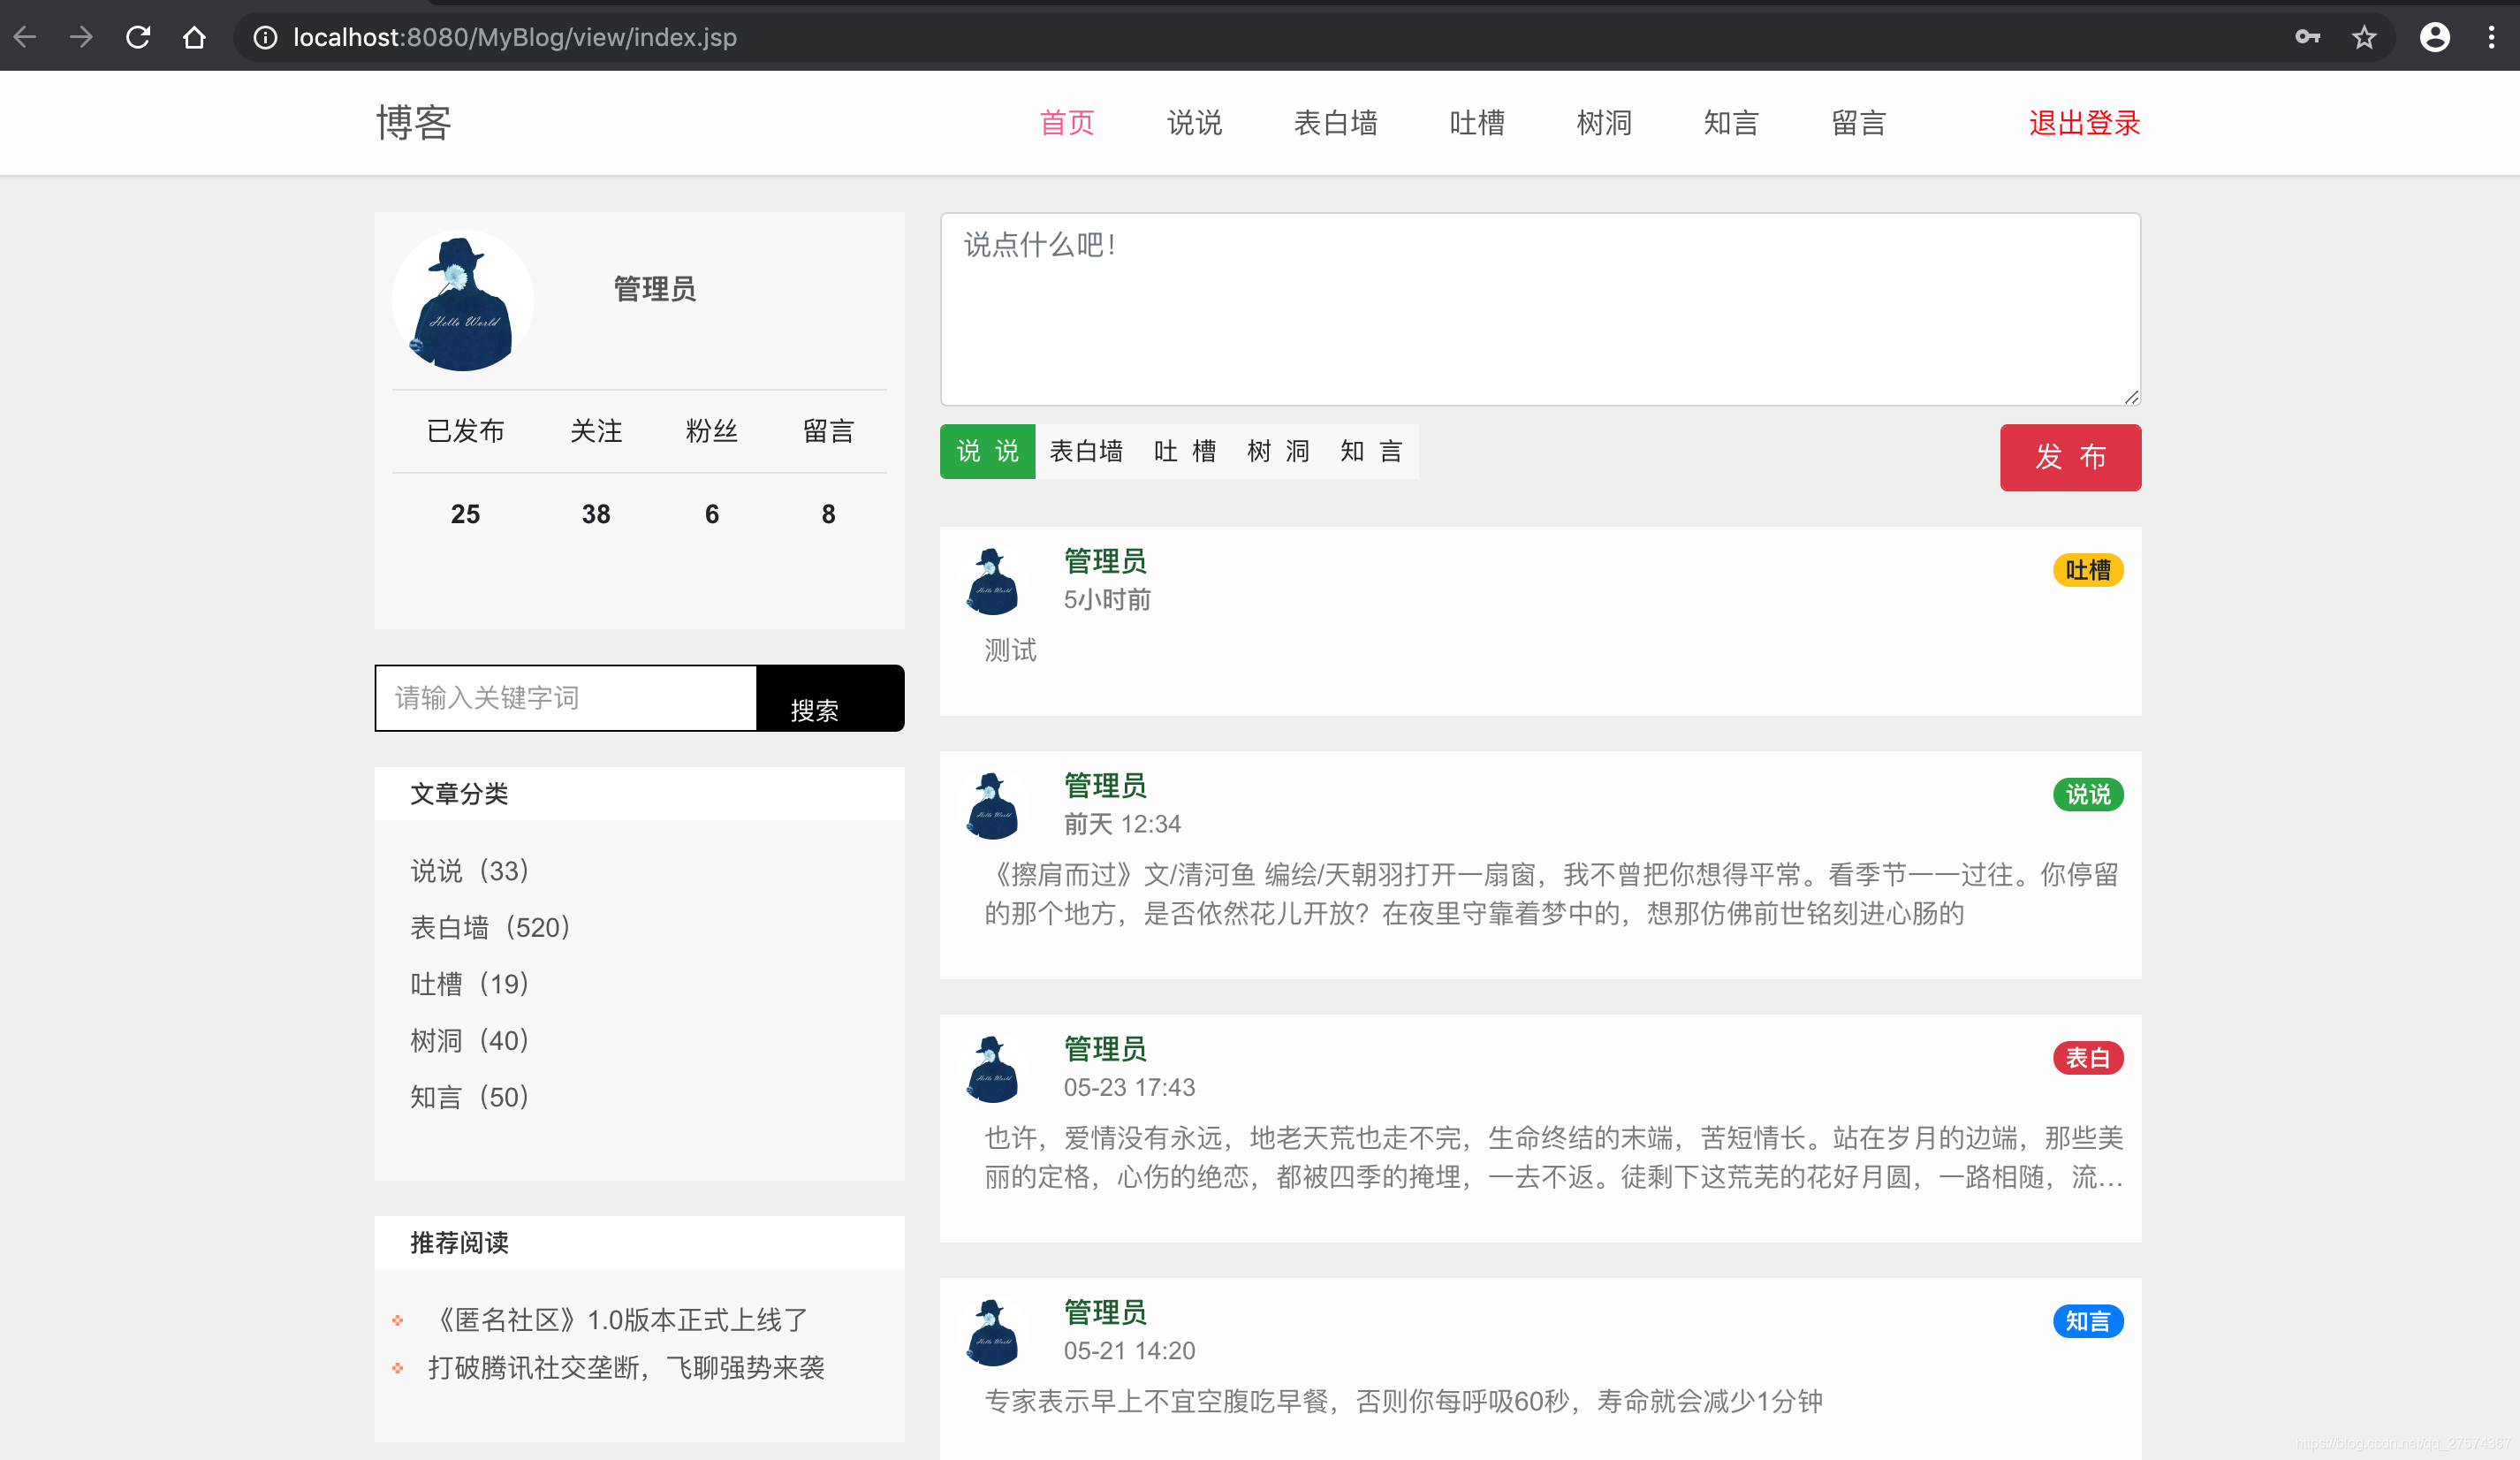This screenshot has height=1460, width=2520.
Task: Click the green 说说 tag badge on post
Action: click(2088, 794)
